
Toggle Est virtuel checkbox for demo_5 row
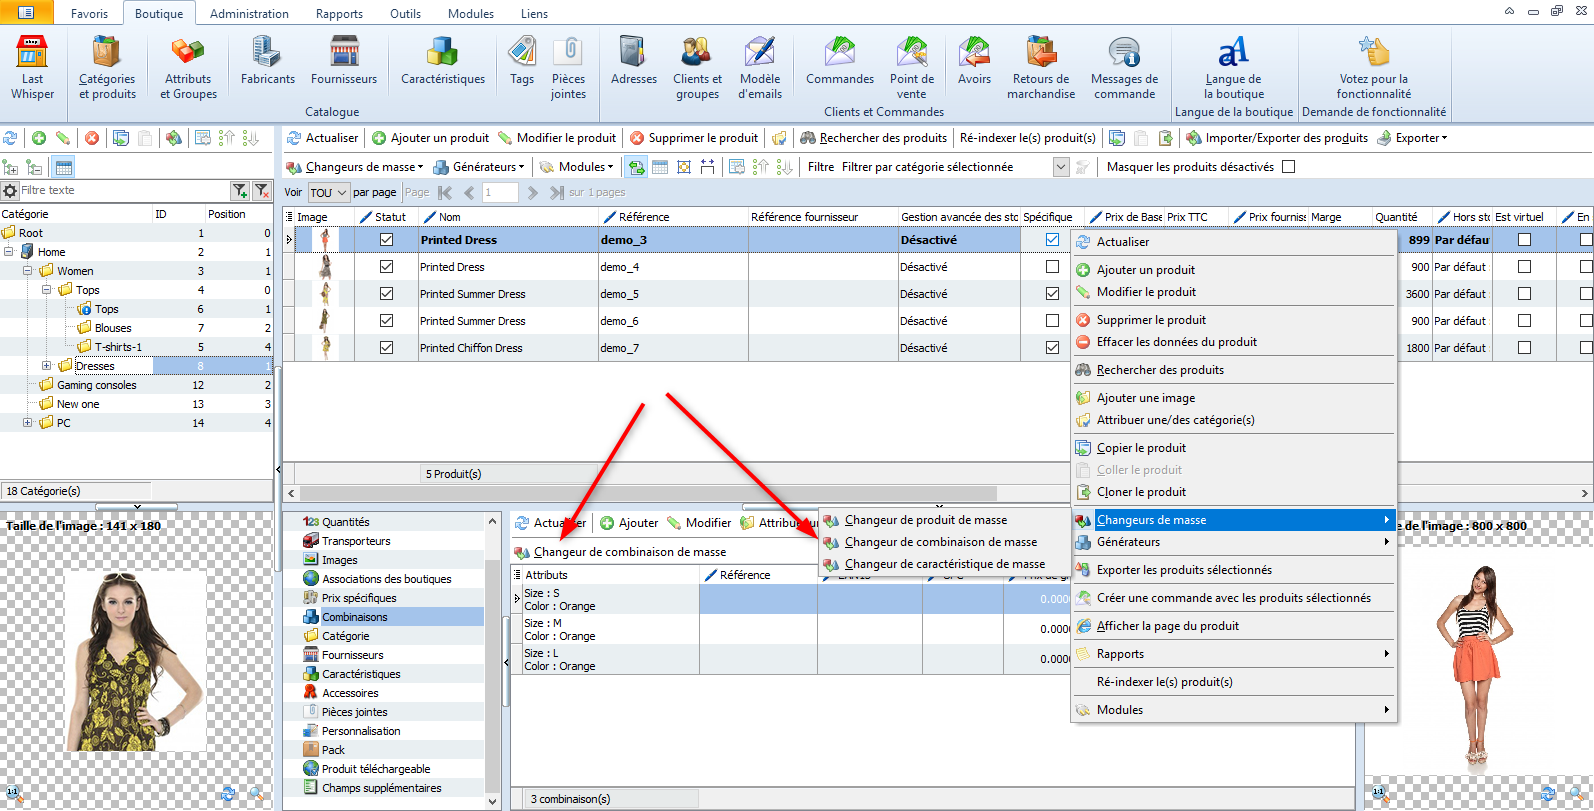(1524, 294)
